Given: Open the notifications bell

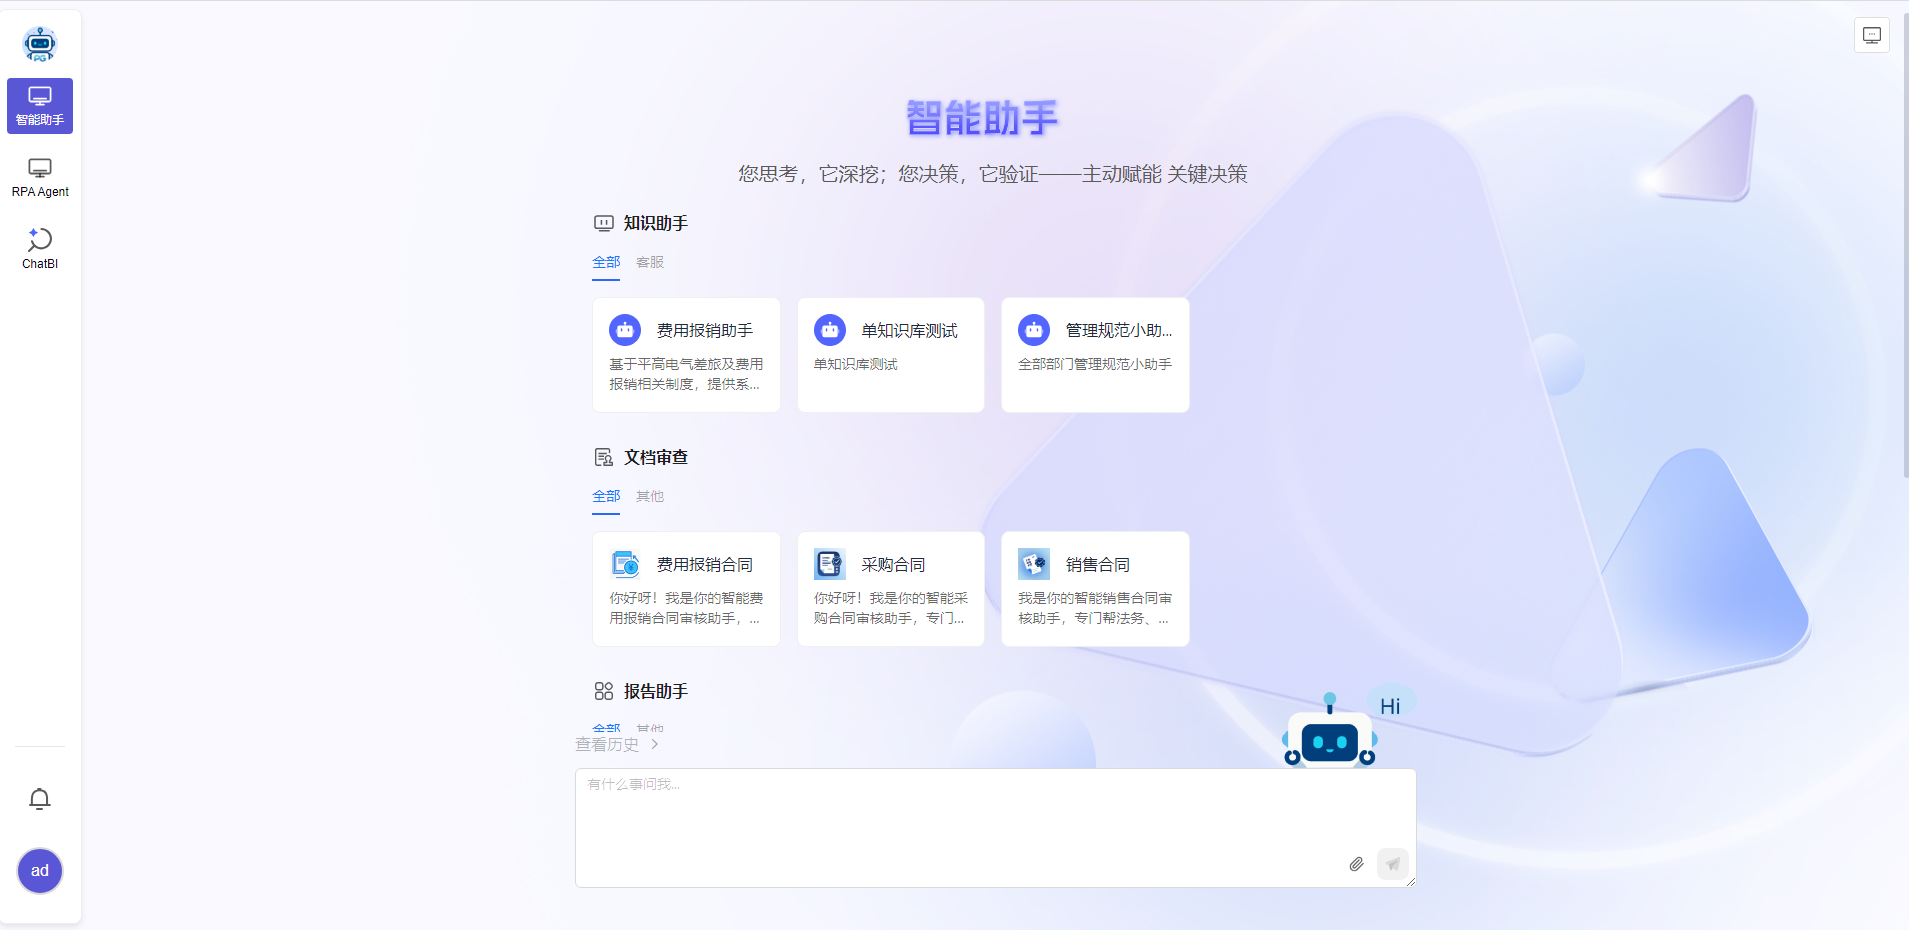Looking at the screenshot, I should 40,799.
